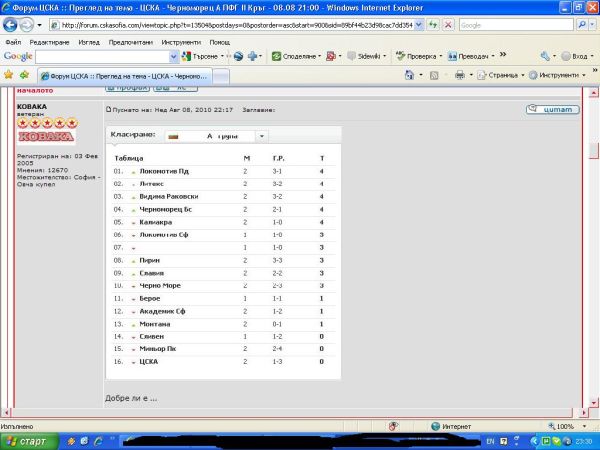Image resolution: width=600 pixels, height=450 pixels.
Task: Click the Преводач translate button
Action: (x=468, y=57)
